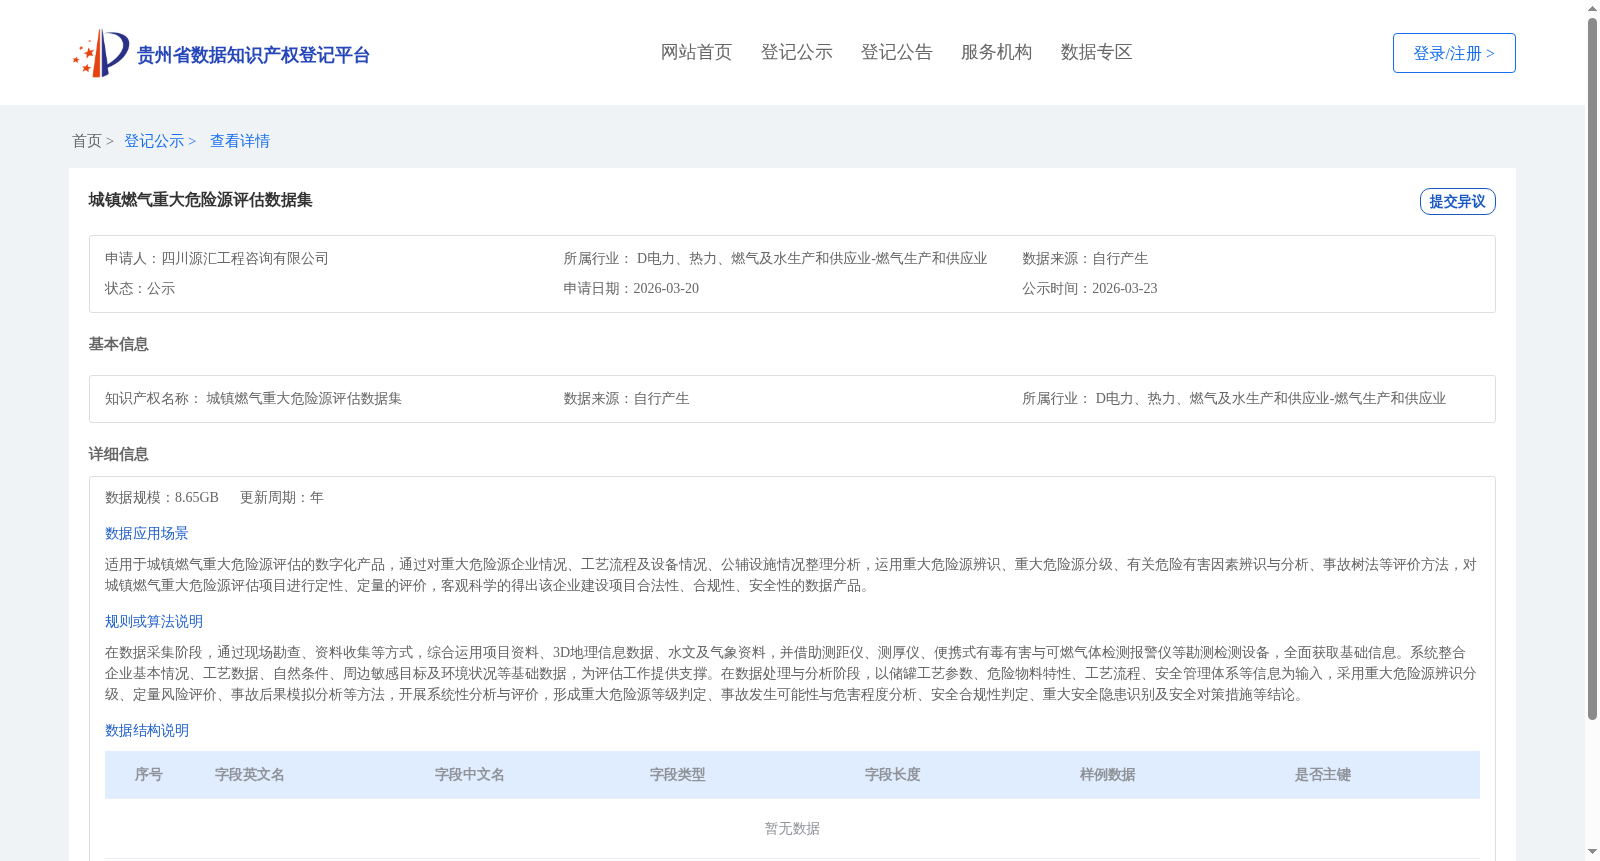
Task: Click 是否主键 column header
Action: click(x=1323, y=775)
